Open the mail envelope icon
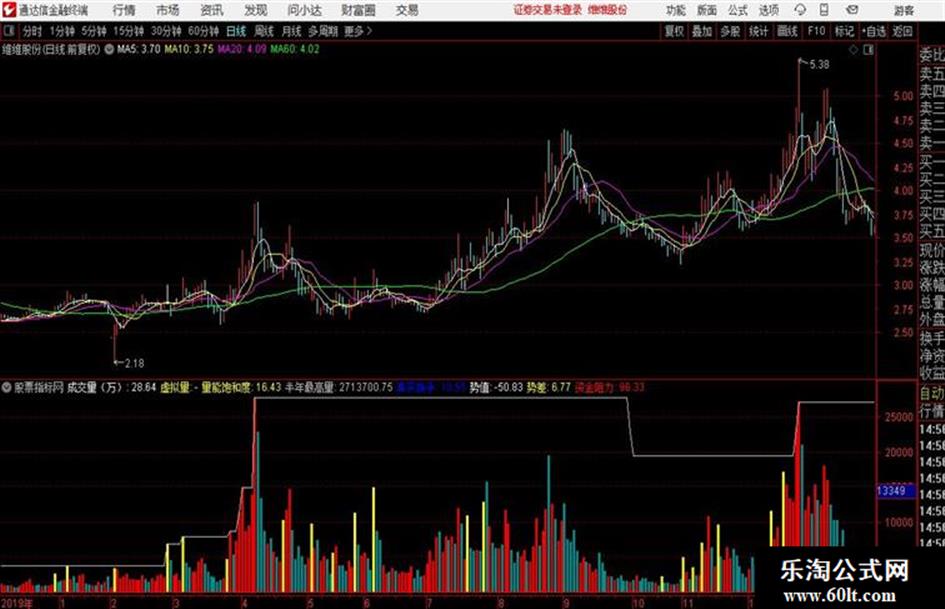The width and height of the screenshot is (945, 609). [x=852, y=10]
